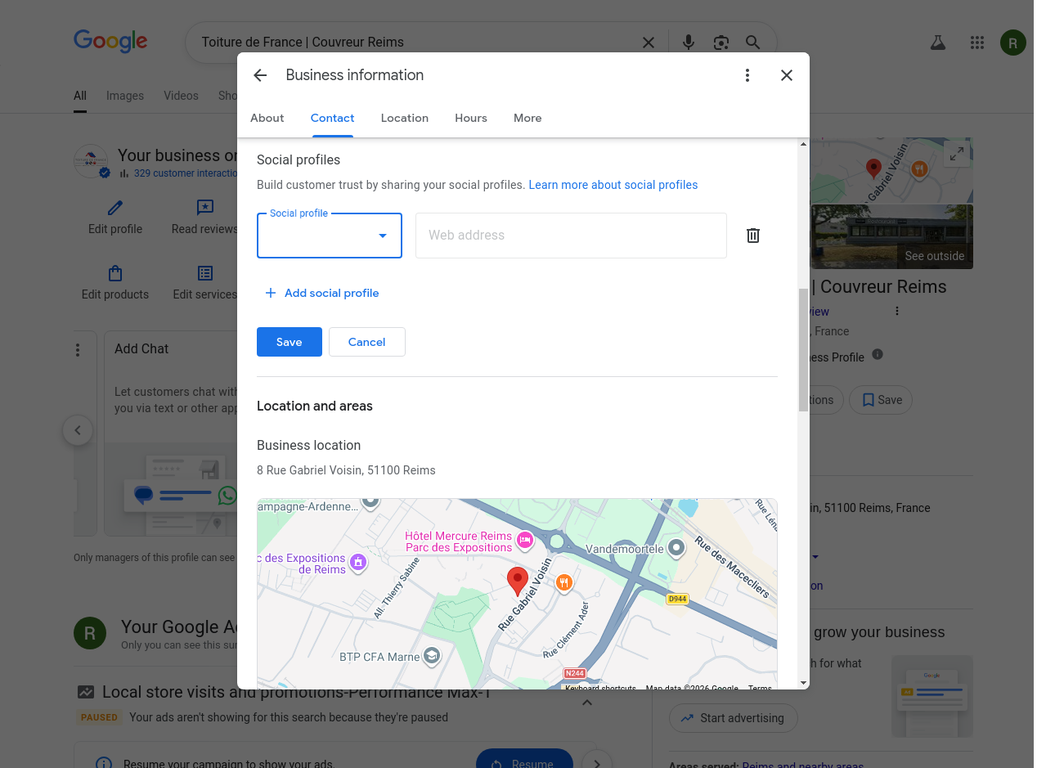This screenshot has height=768, width=1046.
Task: Open the Google apps grid
Action: click(977, 42)
